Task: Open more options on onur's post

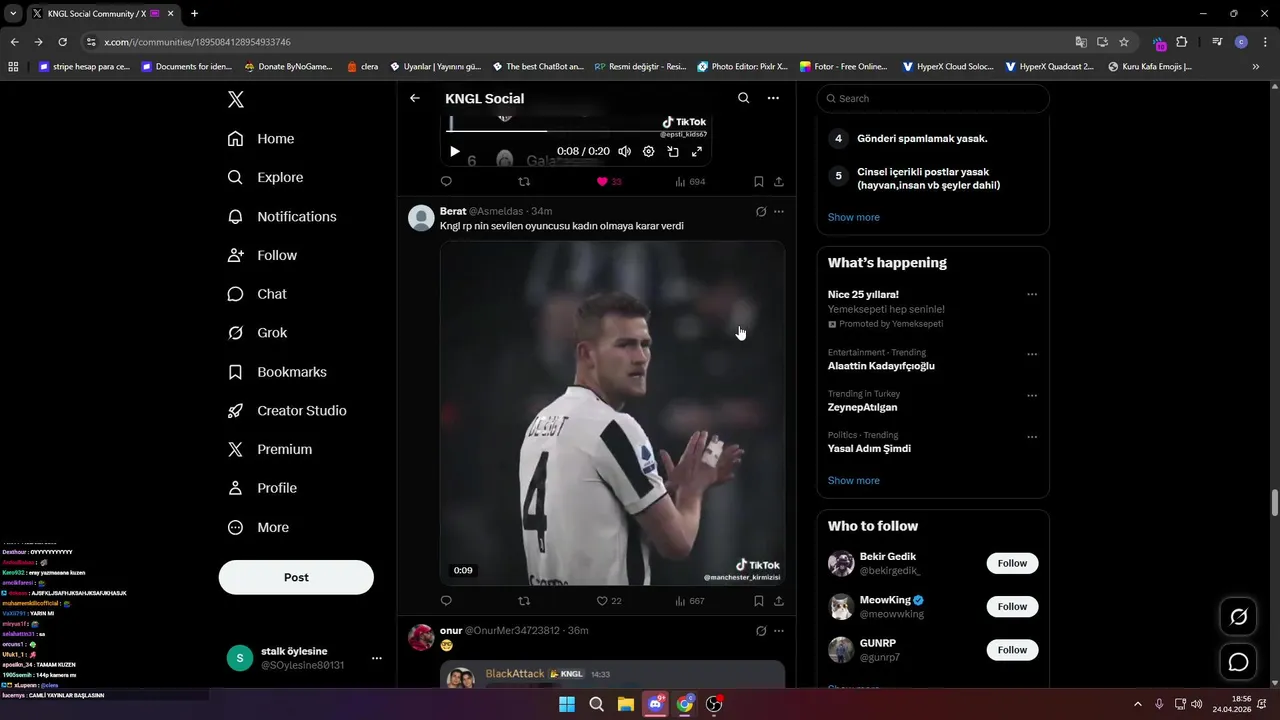Action: (x=779, y=631)
